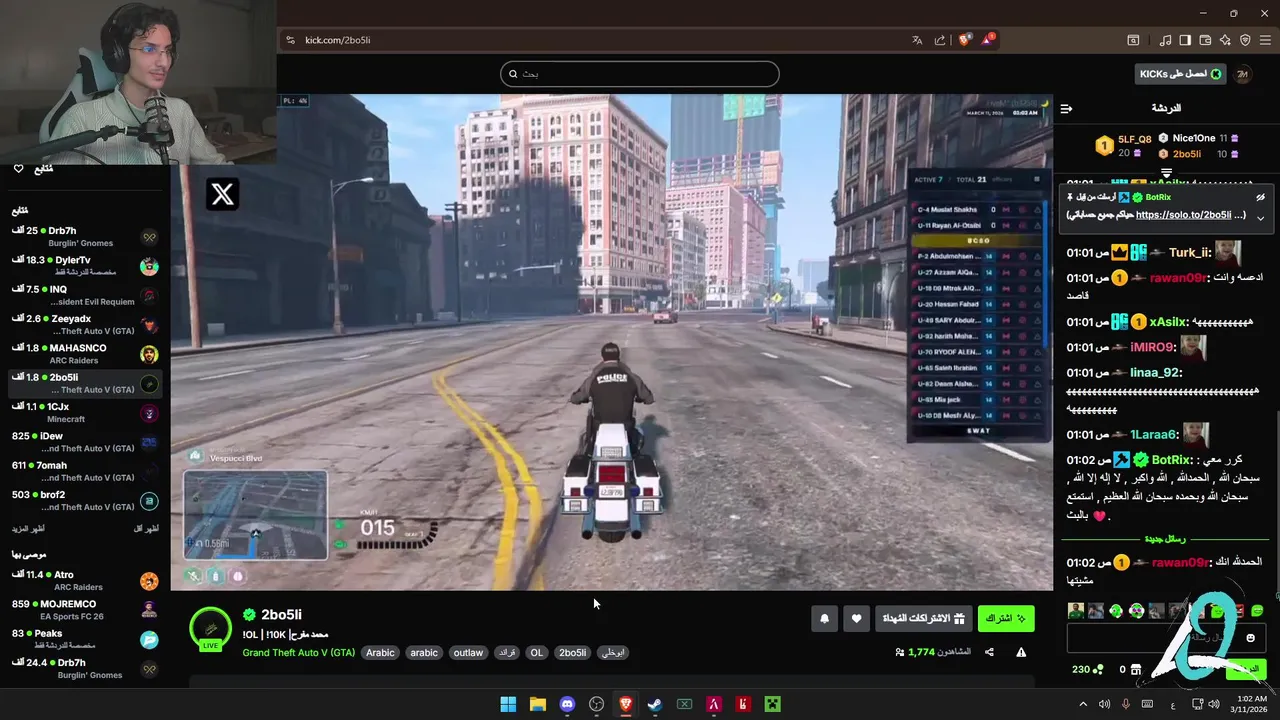Open Leo AI sparkle icon
Image resolution: width=1280 pixels, height=720 pixels.
click(x=1225, y=40)
